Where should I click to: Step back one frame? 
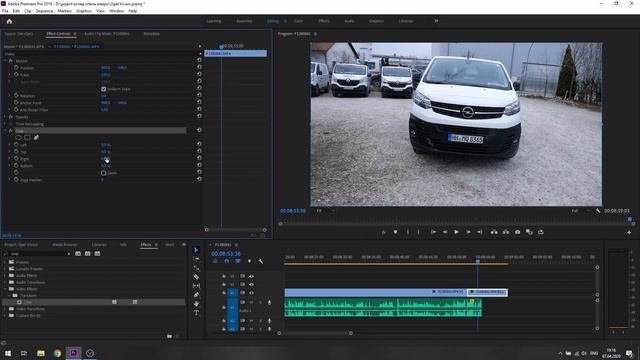click(445, 232)
